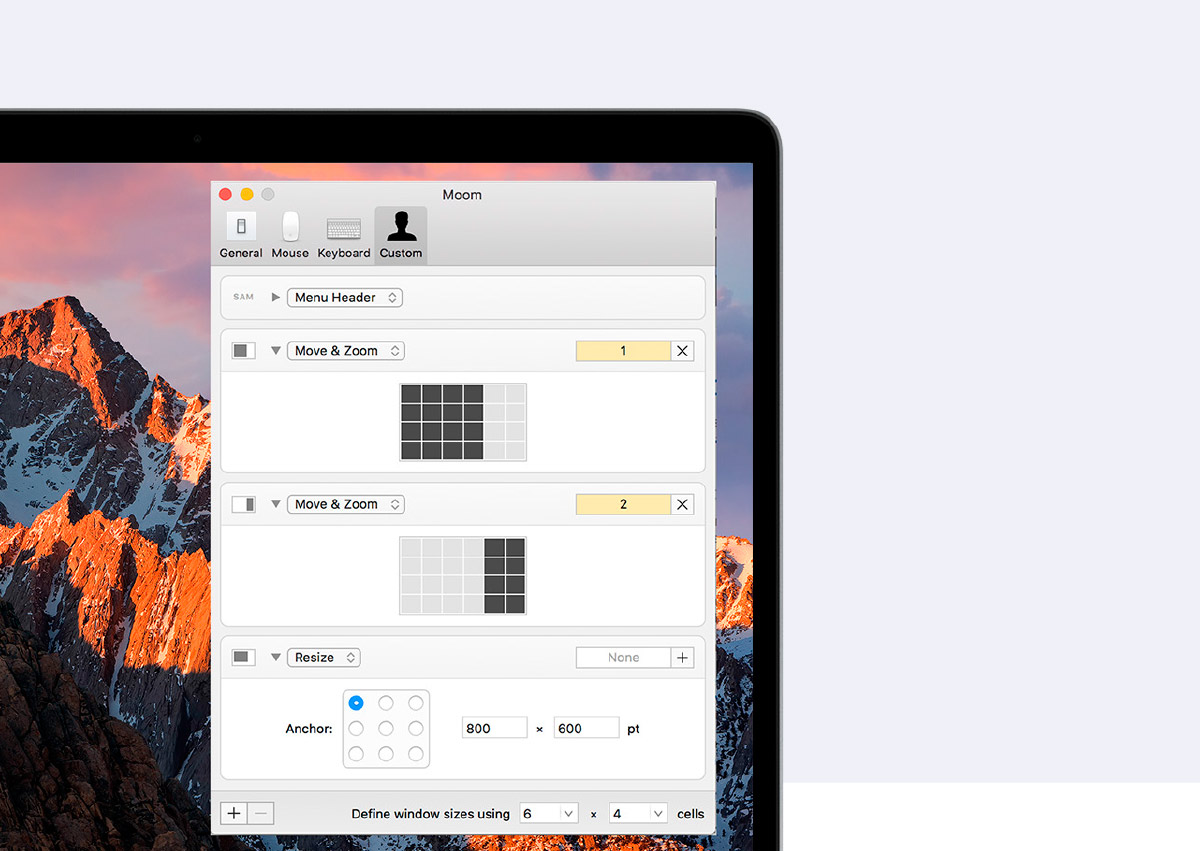Screen dimensions: 1200x851
Task: Open the Keyboard preferences tab
Action: 344,235
